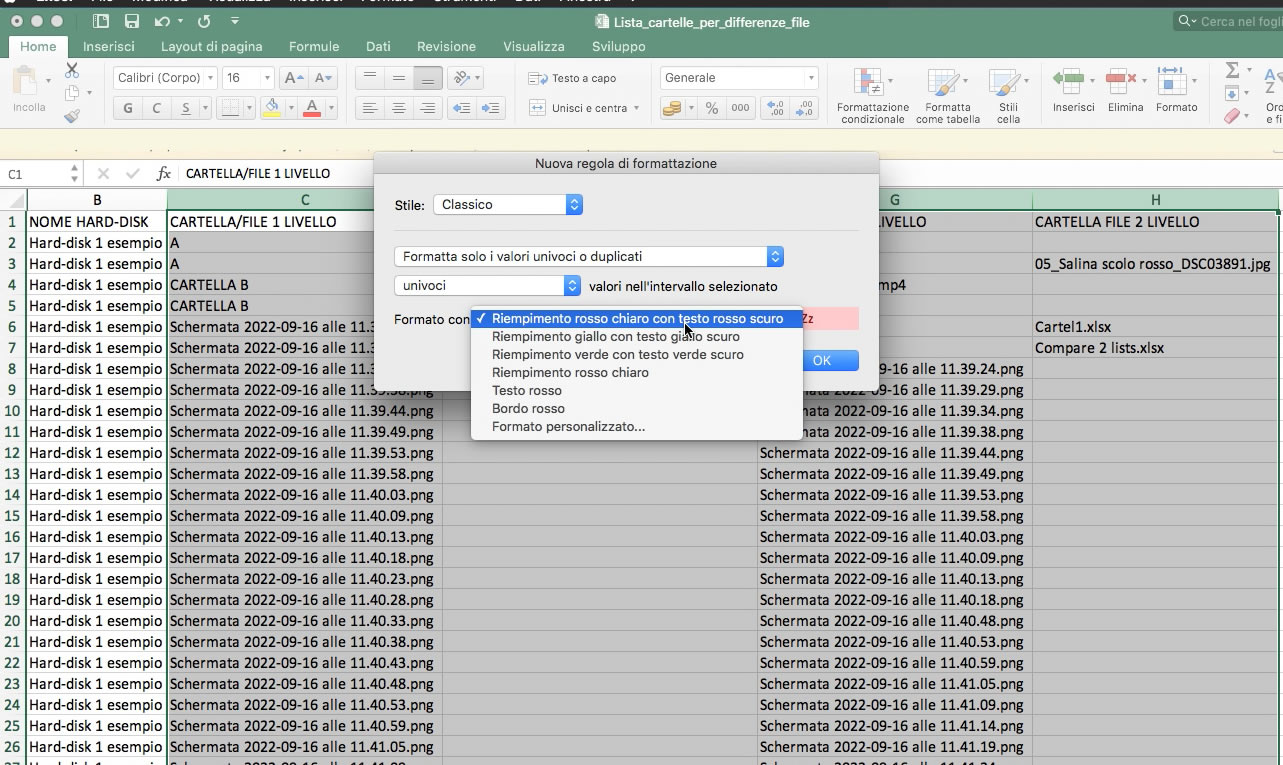Image resolution: width=1283 pixels, height=765 pixels.
Task: Select Bordo rosso format option
Action: click(x=528, y=409)
